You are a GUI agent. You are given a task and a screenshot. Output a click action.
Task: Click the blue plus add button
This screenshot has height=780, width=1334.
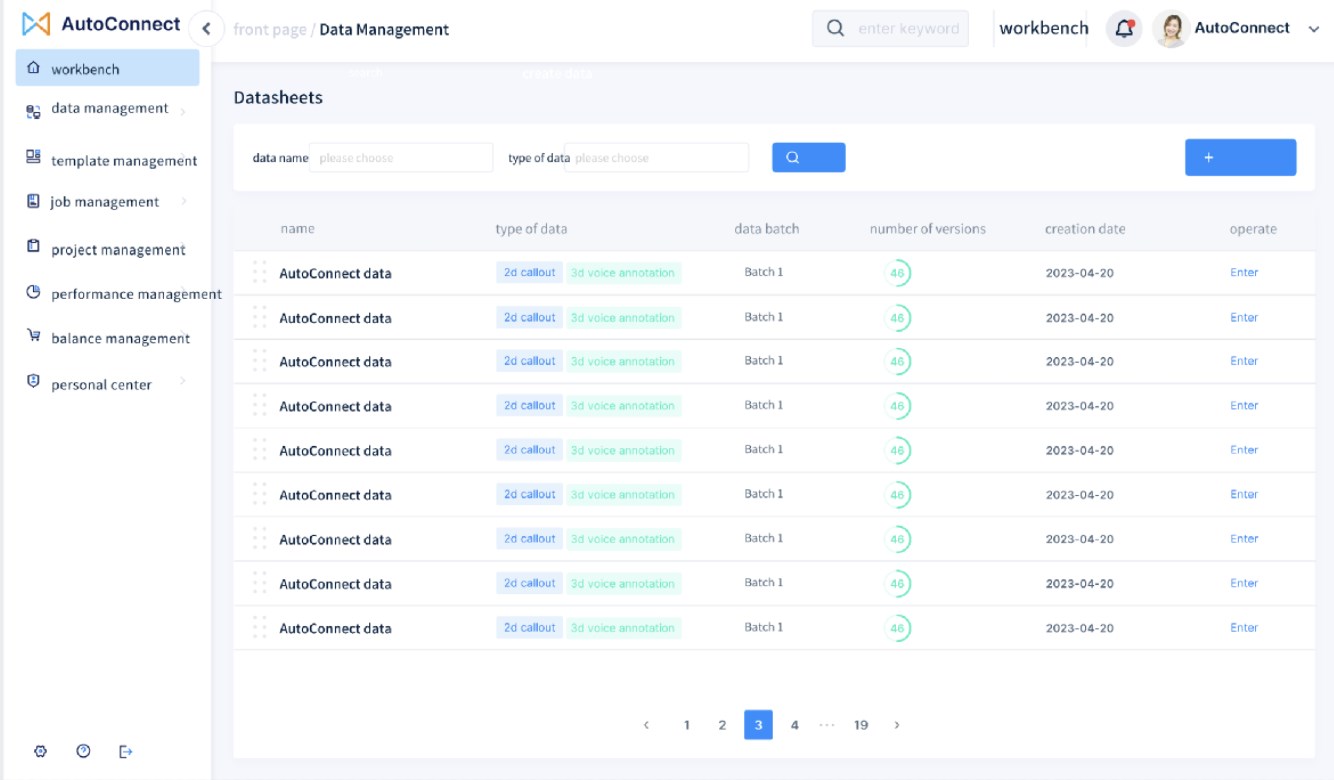click(x=1240, y=157)
